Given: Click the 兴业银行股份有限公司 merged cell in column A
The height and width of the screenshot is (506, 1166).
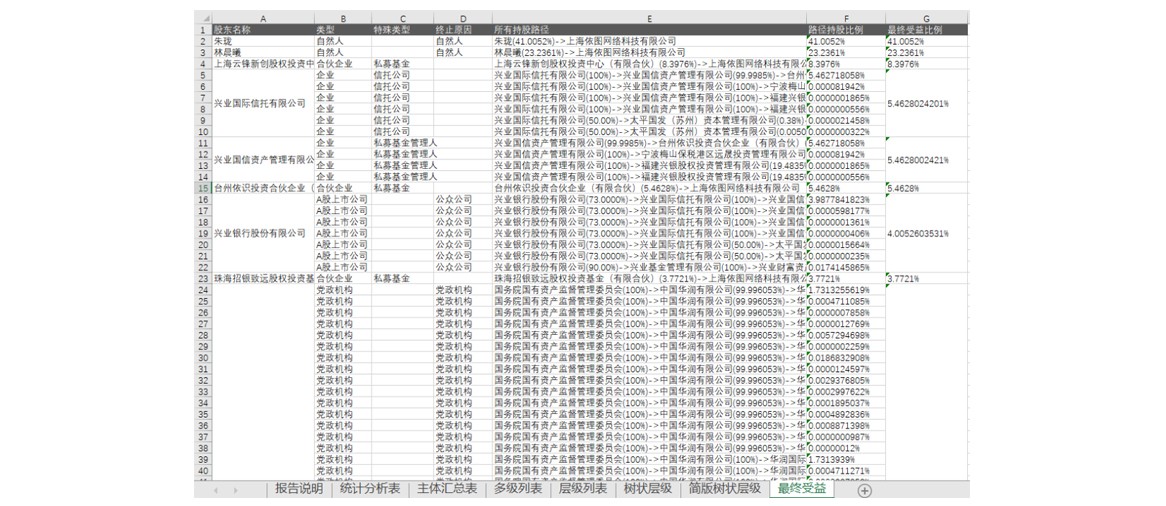Looking at the screenshot, I should pyautogui.click(x=262, y=233).
